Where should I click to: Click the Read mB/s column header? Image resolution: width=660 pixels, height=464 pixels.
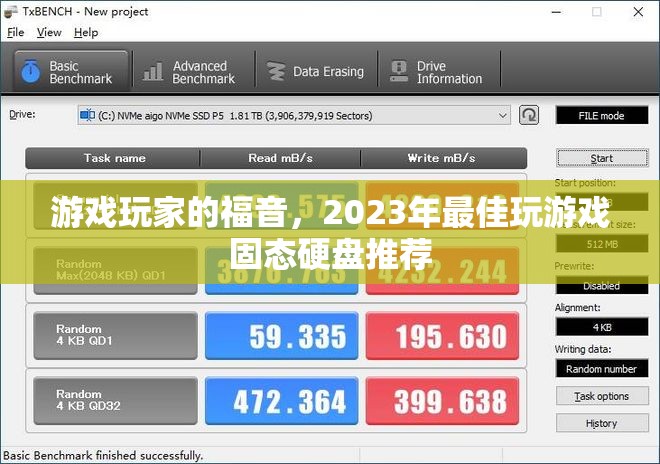point(280,158)
